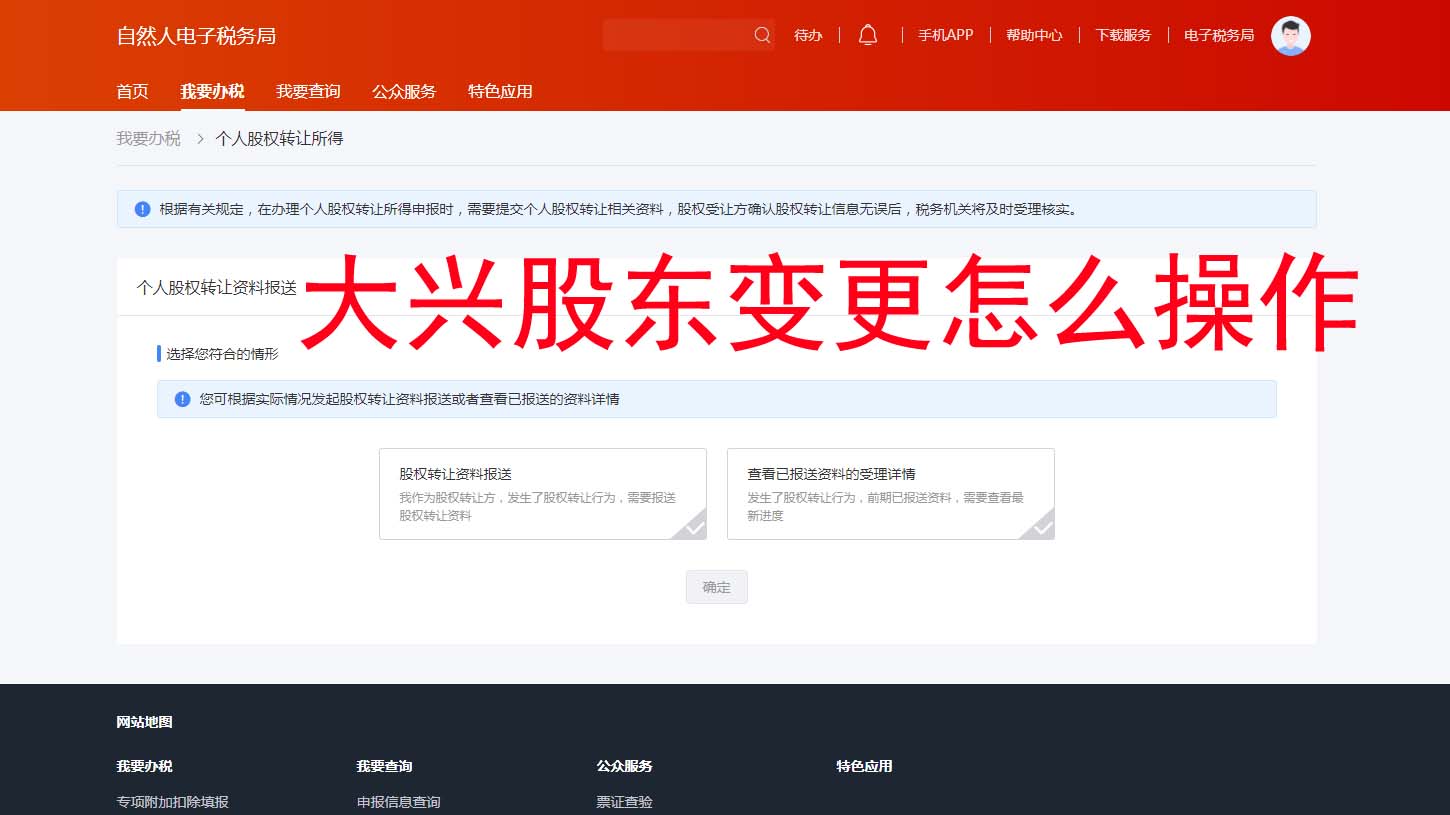The image size is (1450, 815).
Task: Open the 帮助中心 link
Action: click(x=1034, y=33)
